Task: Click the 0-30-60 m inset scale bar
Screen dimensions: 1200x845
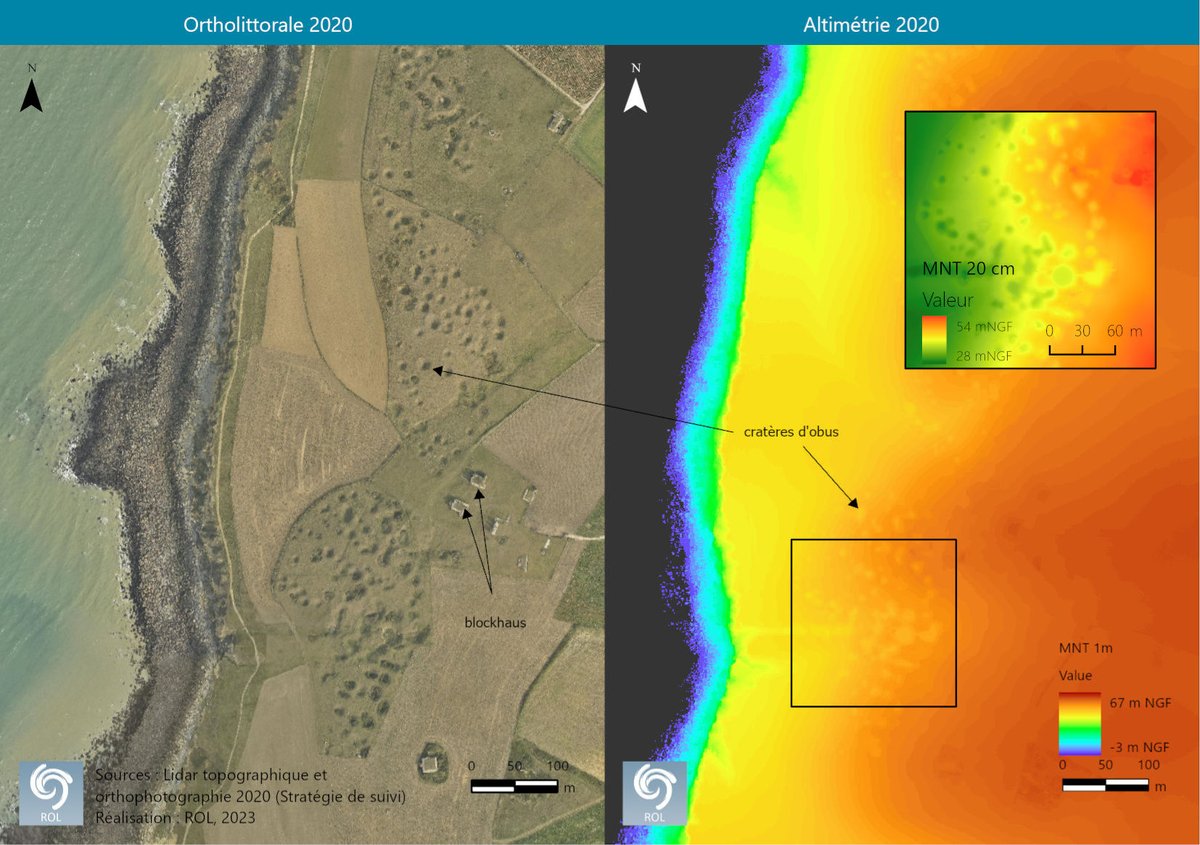Action: [x=1083, y=350]
